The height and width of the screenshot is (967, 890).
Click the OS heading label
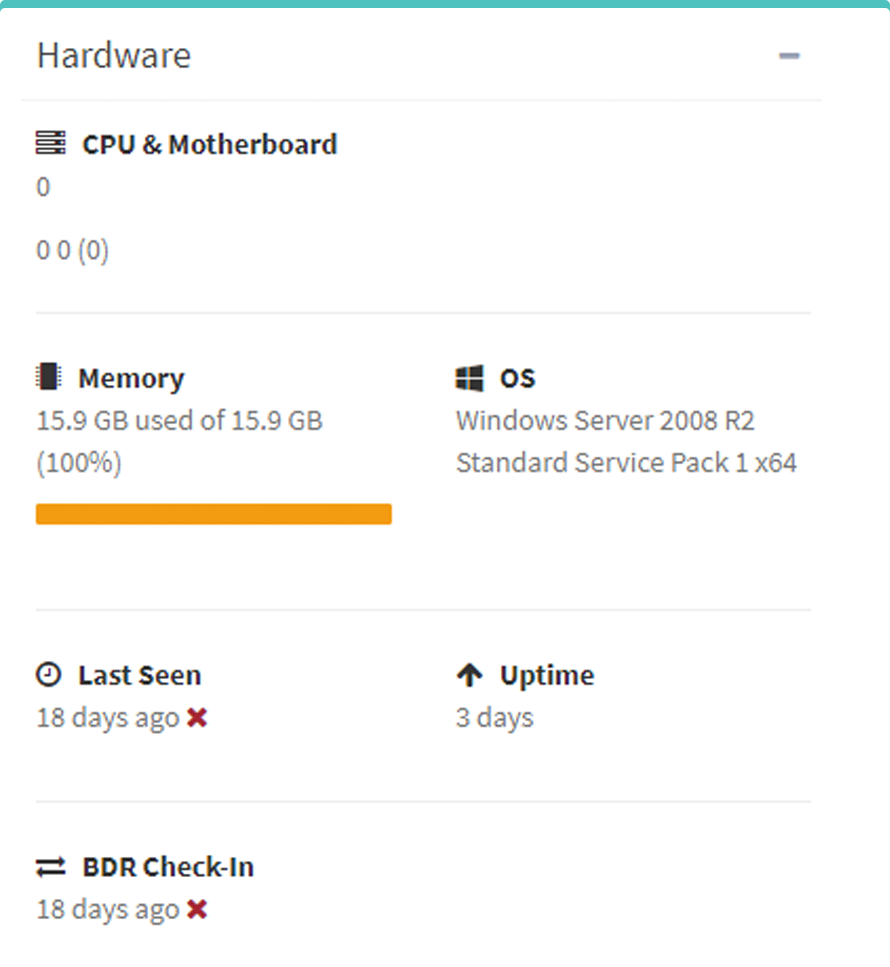coord(518,379)
